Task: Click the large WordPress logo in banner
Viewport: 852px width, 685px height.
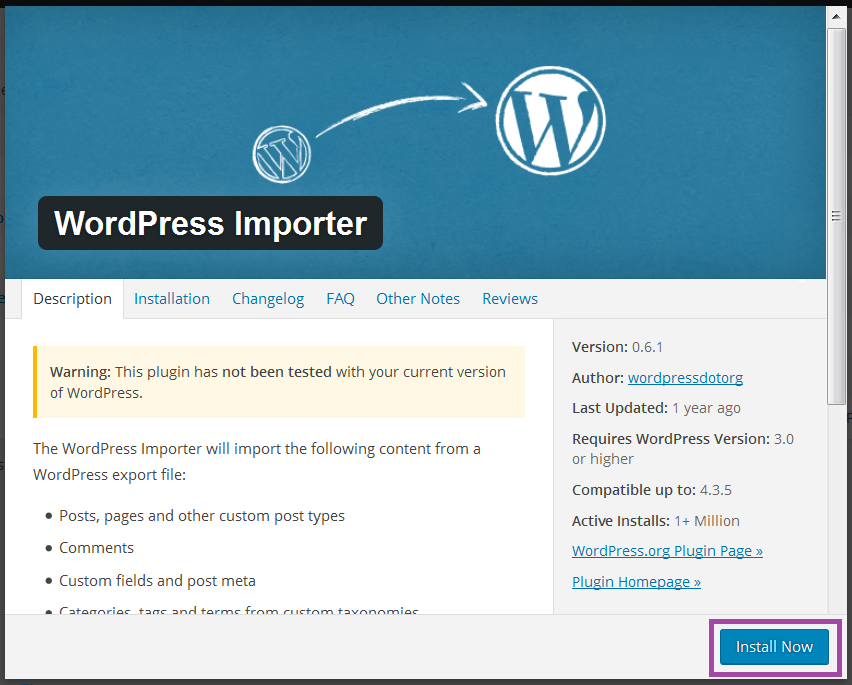Action: point(550,121)
